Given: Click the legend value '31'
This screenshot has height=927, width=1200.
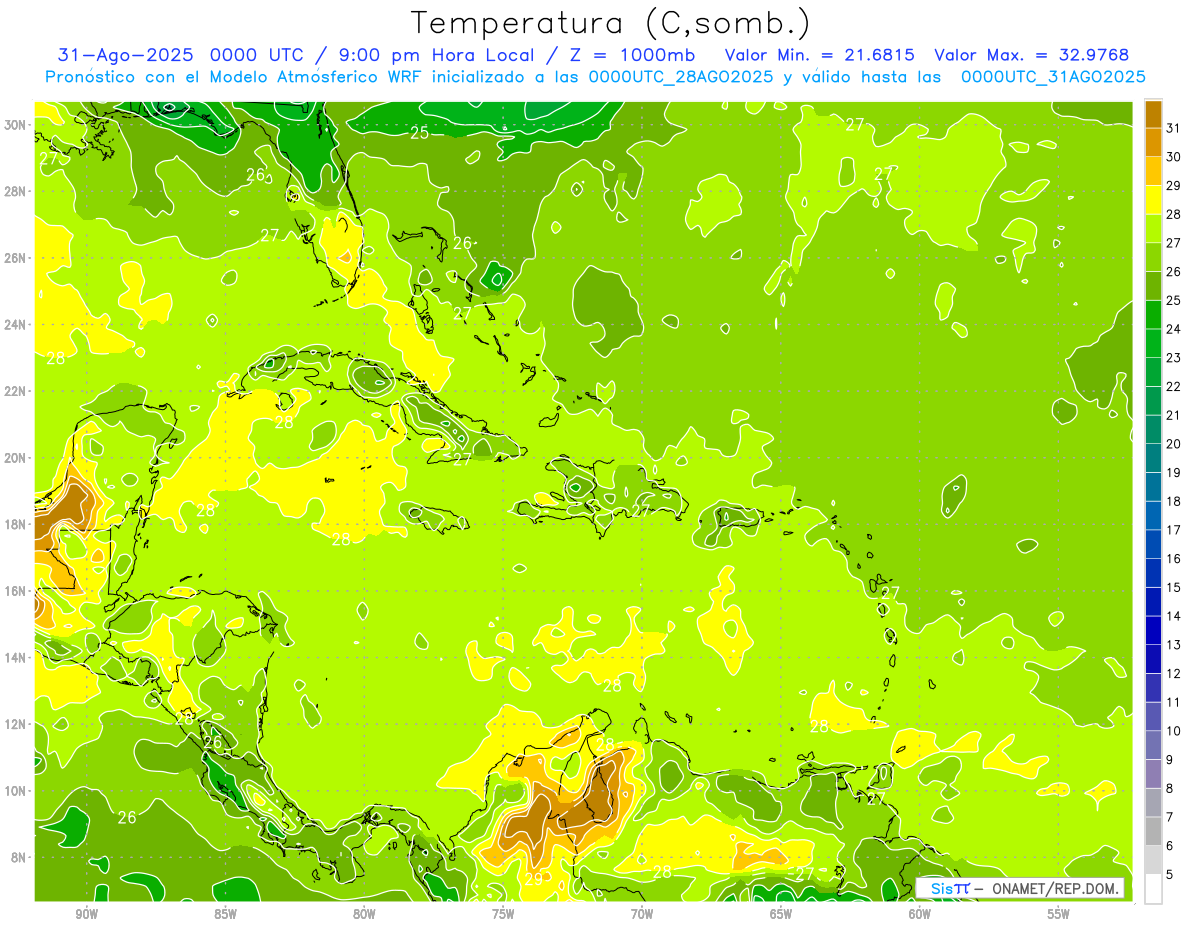Looking at the screenshot, I should (x=1174, y=128).
